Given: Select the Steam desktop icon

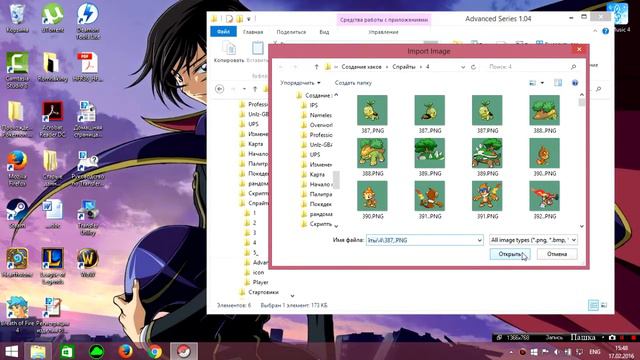Looking at the screenshot, I should coord(17,213).
